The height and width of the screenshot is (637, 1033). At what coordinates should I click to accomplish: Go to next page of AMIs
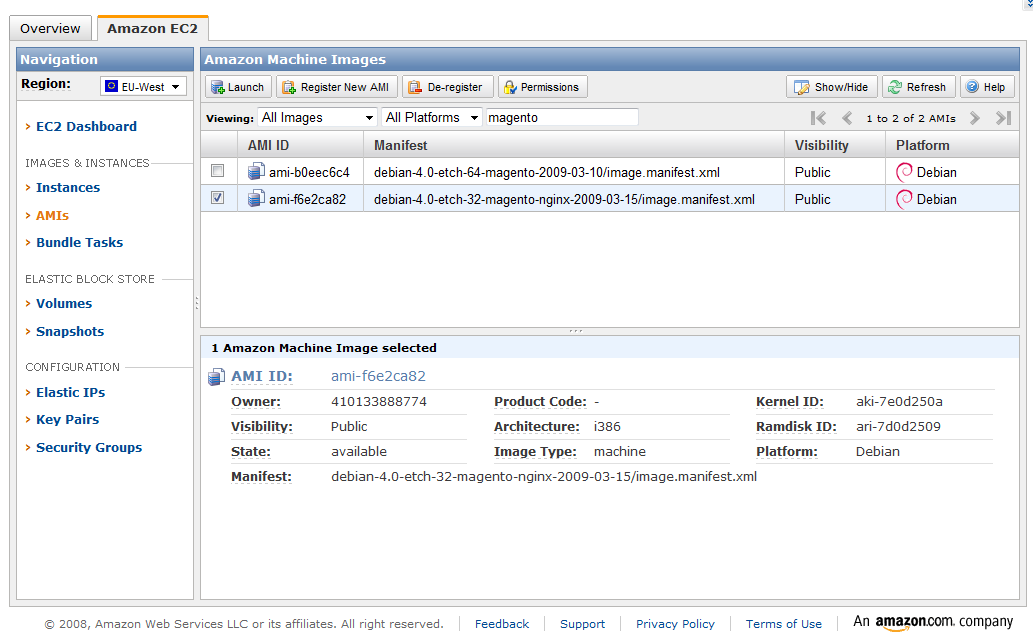[x=974, y=118]
